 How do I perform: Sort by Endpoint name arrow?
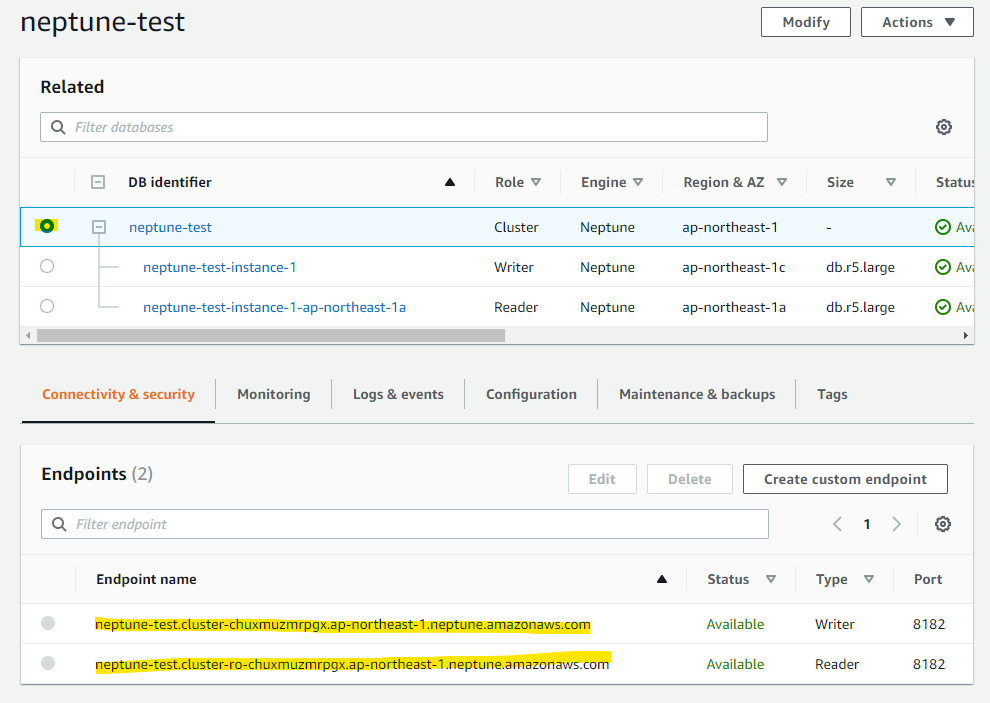662,579
